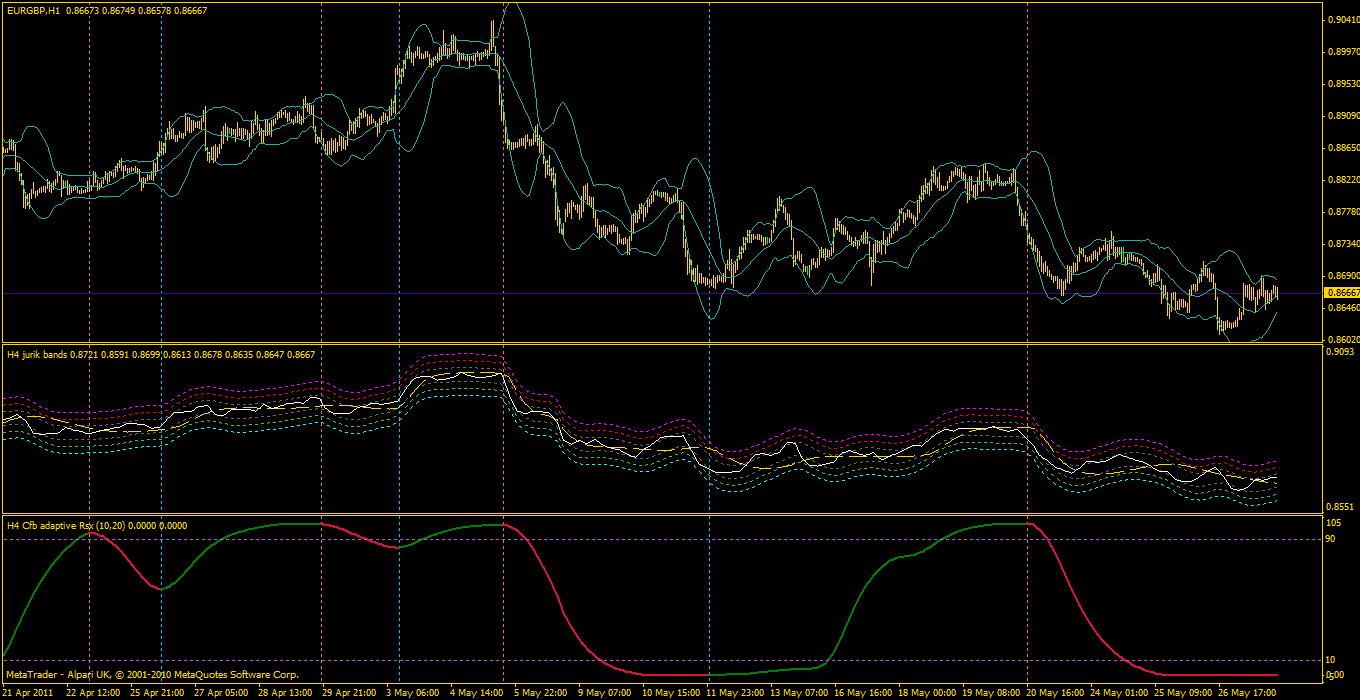The image size is (1360, 700).
Task: Click the 21 Apr 2011 date label
Action: point(27,692)
